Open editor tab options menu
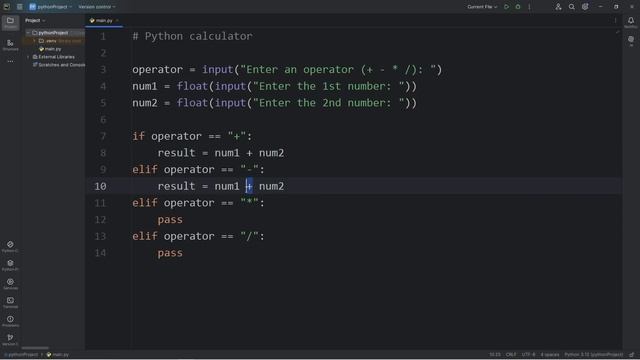Viewport: 640px width, 360px height. pos(616,20)
